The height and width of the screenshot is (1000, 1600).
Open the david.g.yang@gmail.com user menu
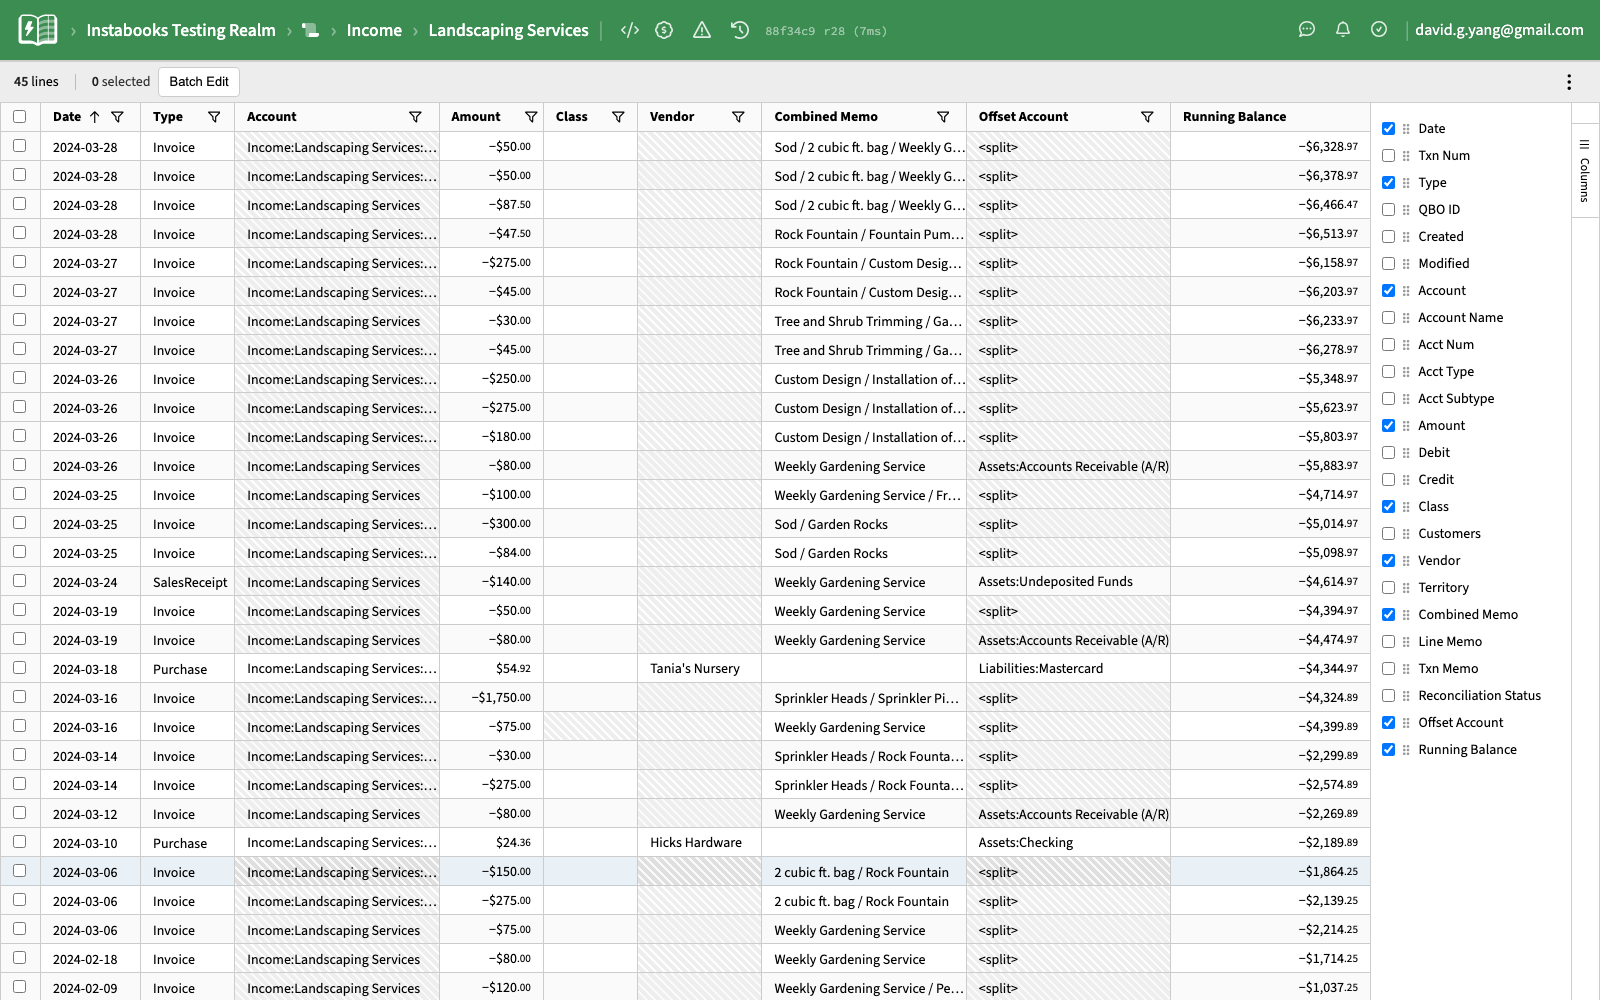[x=1499, y=30]
